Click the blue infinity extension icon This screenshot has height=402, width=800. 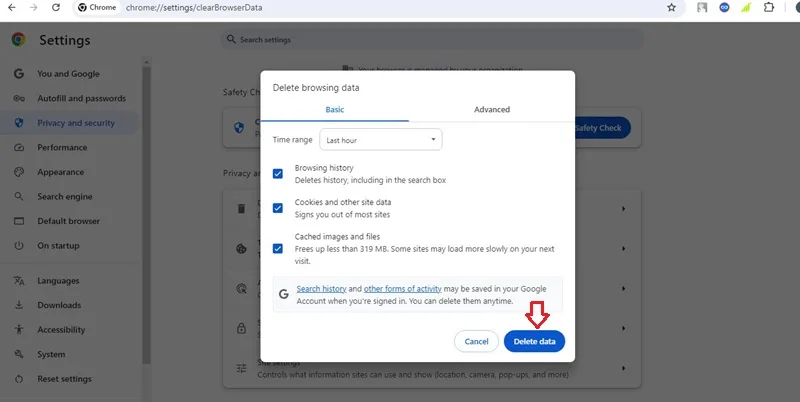(724, 8)
